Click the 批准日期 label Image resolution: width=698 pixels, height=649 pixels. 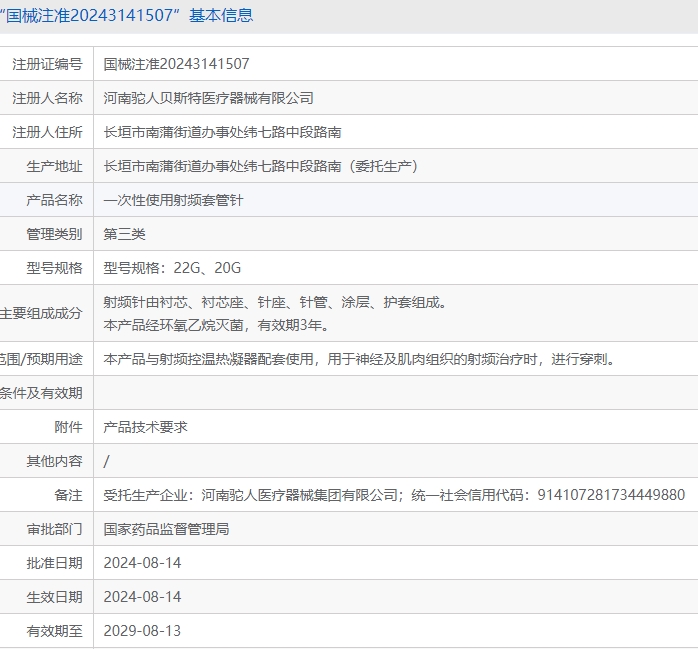(54, 563)
